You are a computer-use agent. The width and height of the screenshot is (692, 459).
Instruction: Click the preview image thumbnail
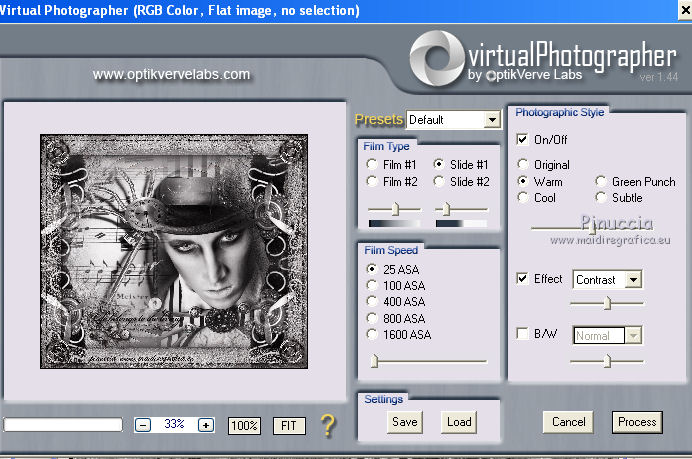pos(174,252)
